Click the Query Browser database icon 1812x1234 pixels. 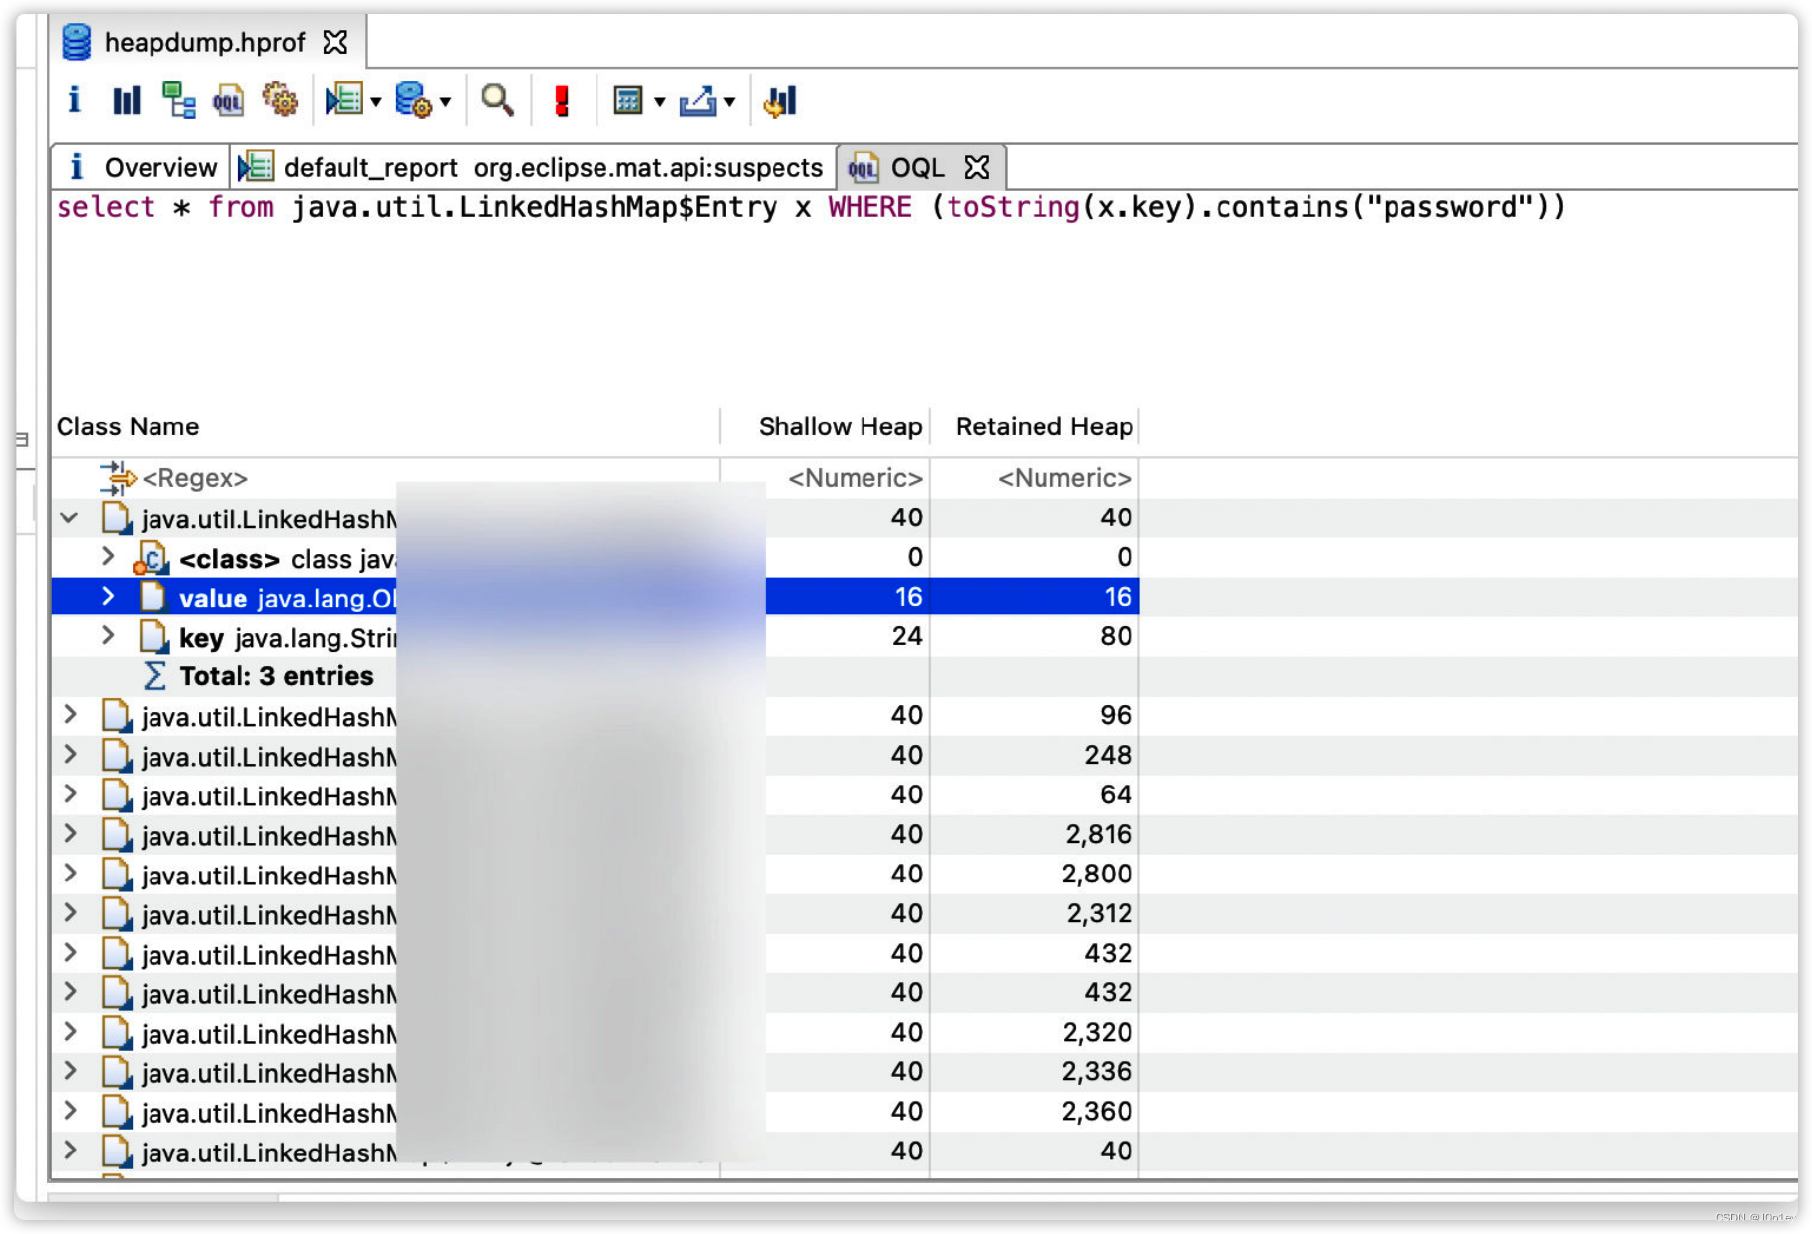[413, 100]
